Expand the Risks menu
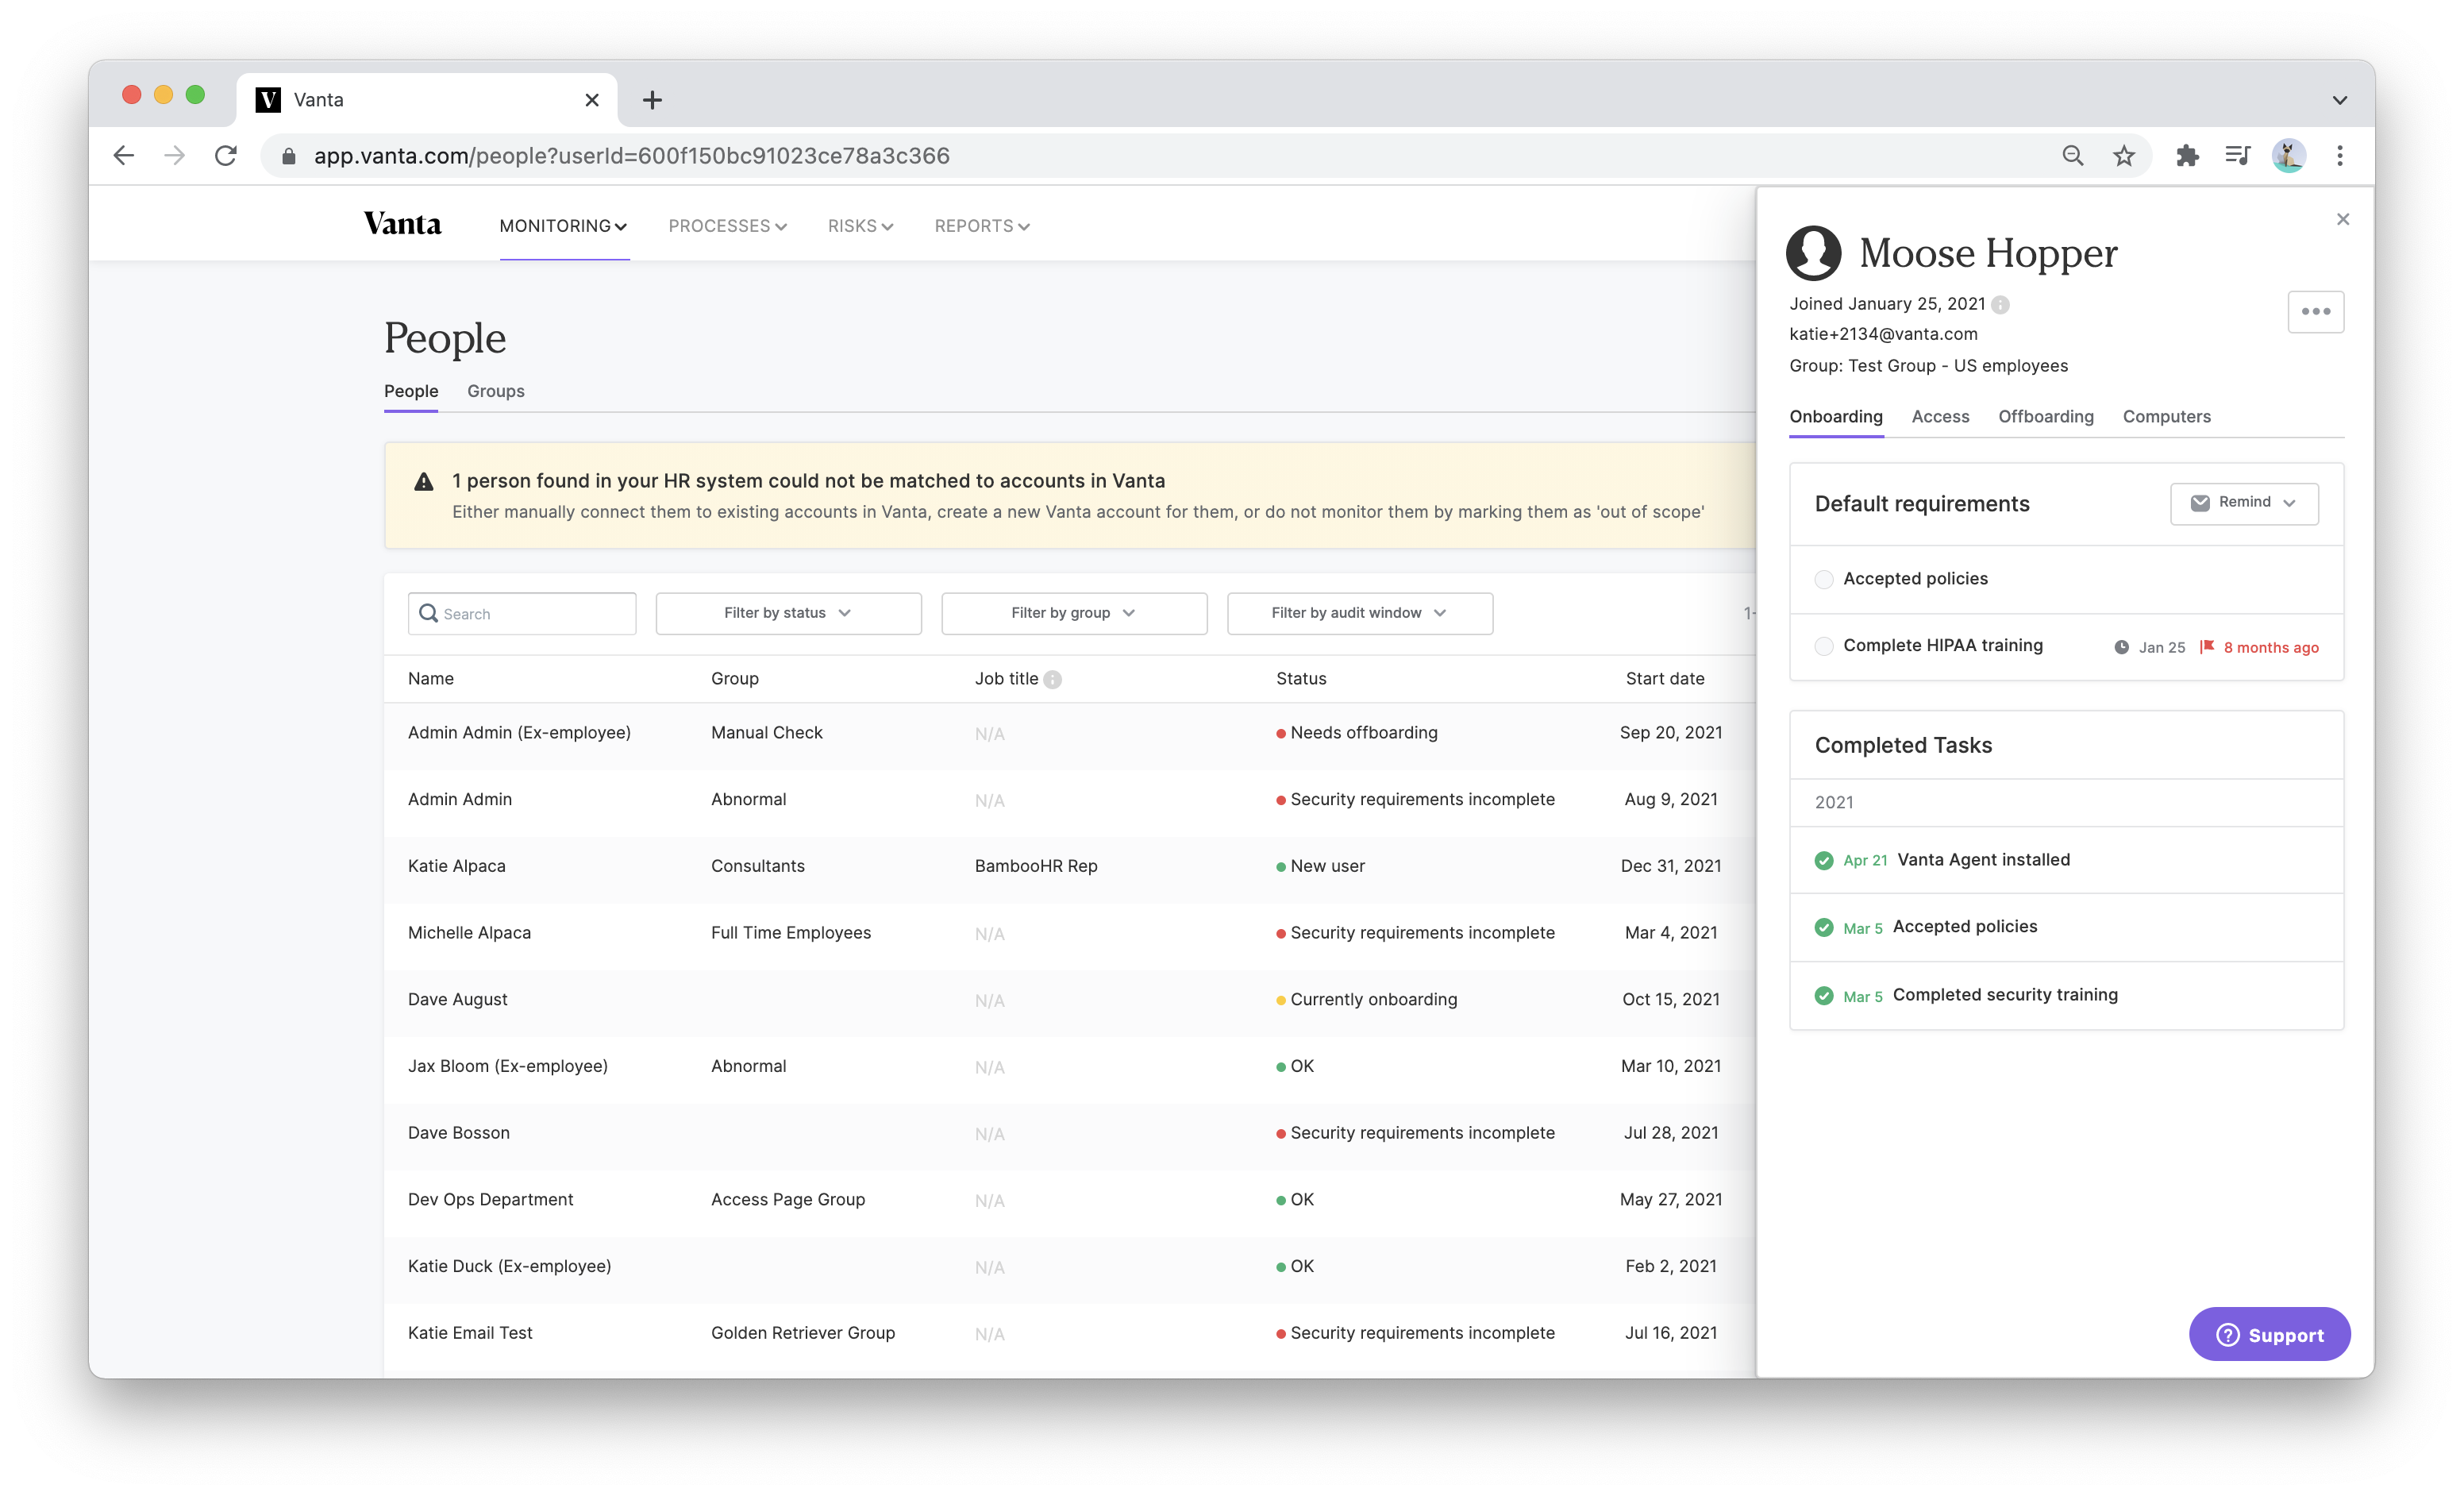2464x1496 pixels. [x=860, y=226]
